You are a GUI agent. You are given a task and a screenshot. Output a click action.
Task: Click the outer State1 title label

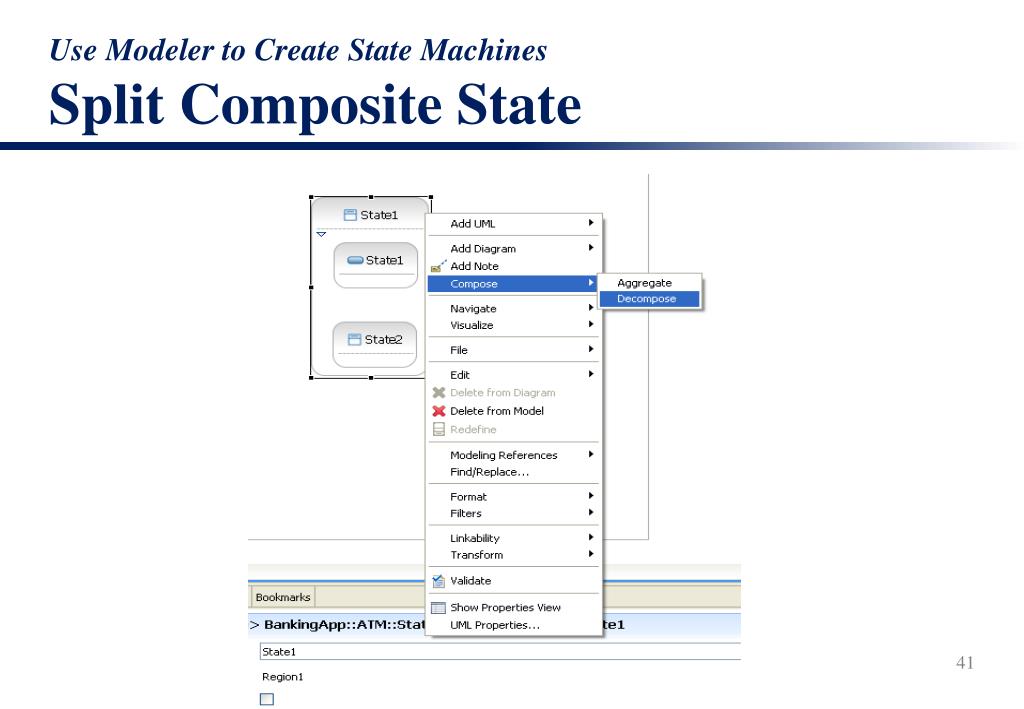[x=379, y=215]
